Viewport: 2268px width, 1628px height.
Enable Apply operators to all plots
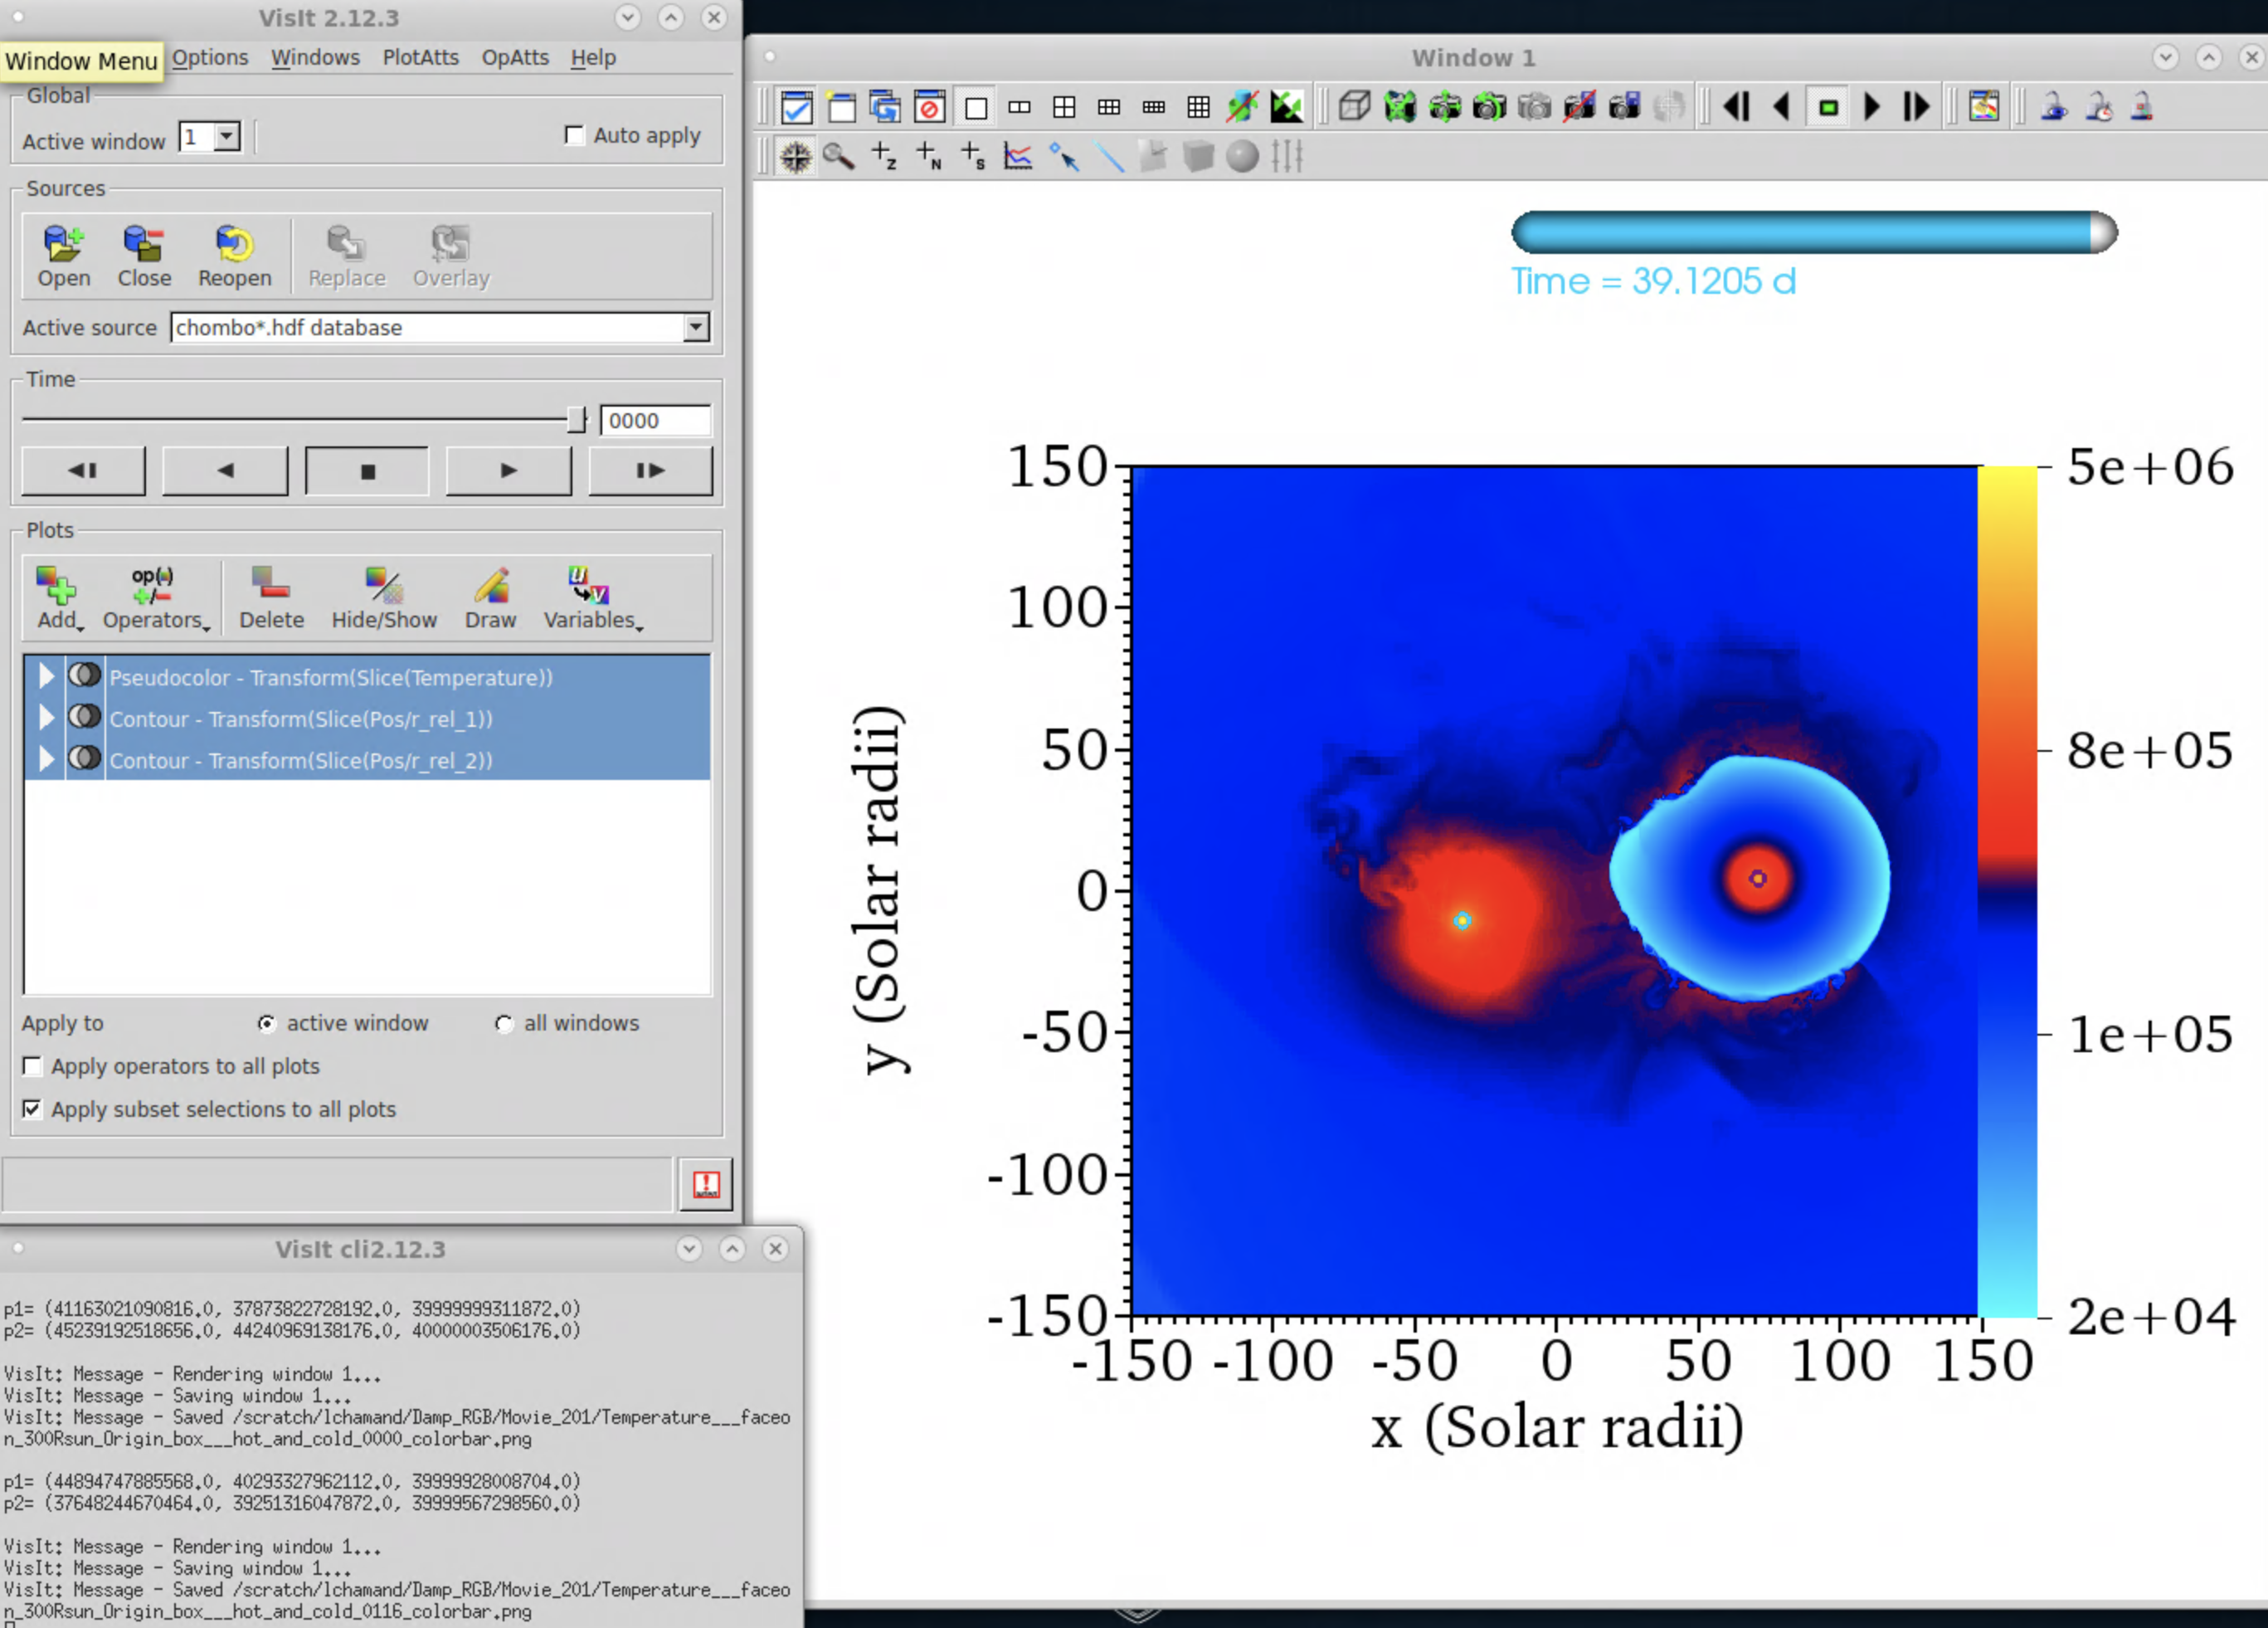tap(33, 1066)
